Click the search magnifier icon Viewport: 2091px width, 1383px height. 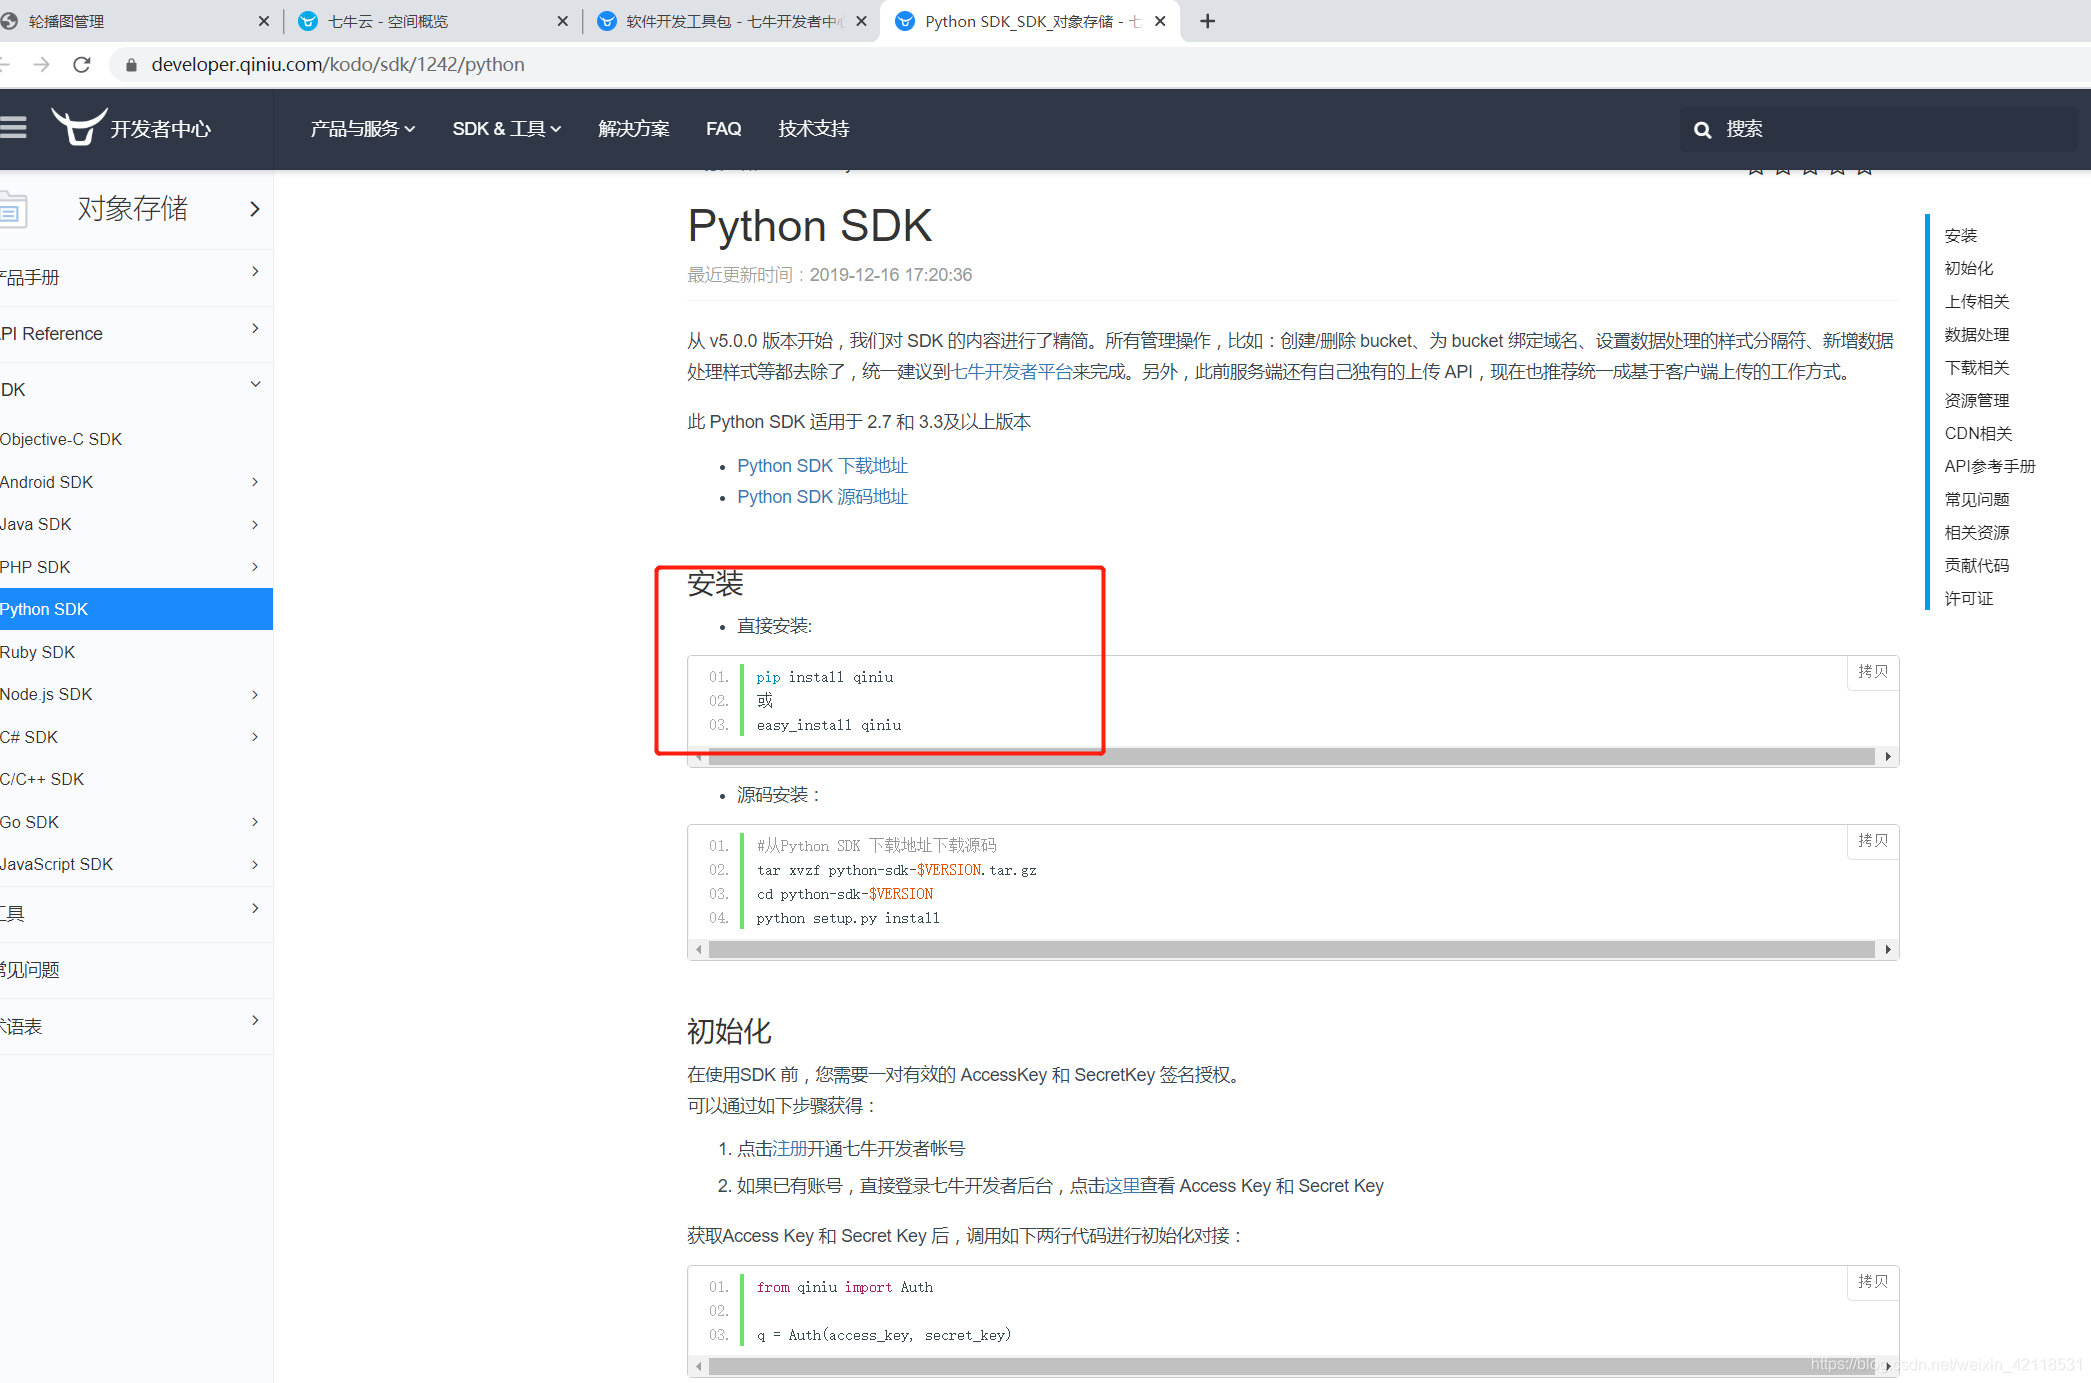pos(1702,130)
